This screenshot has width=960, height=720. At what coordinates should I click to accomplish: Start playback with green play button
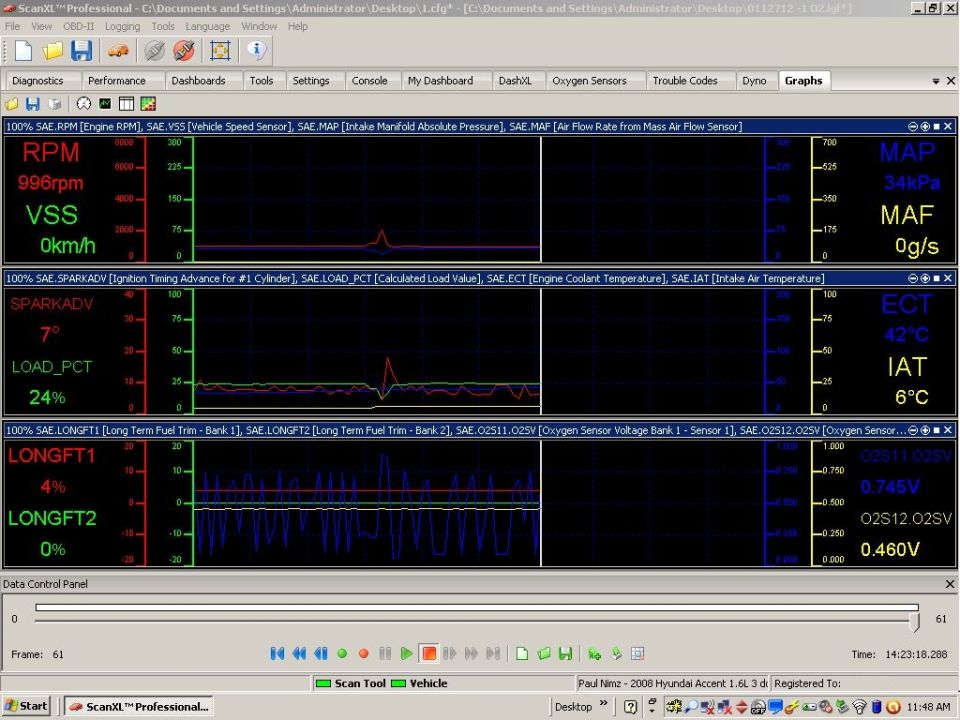[407, 654]
